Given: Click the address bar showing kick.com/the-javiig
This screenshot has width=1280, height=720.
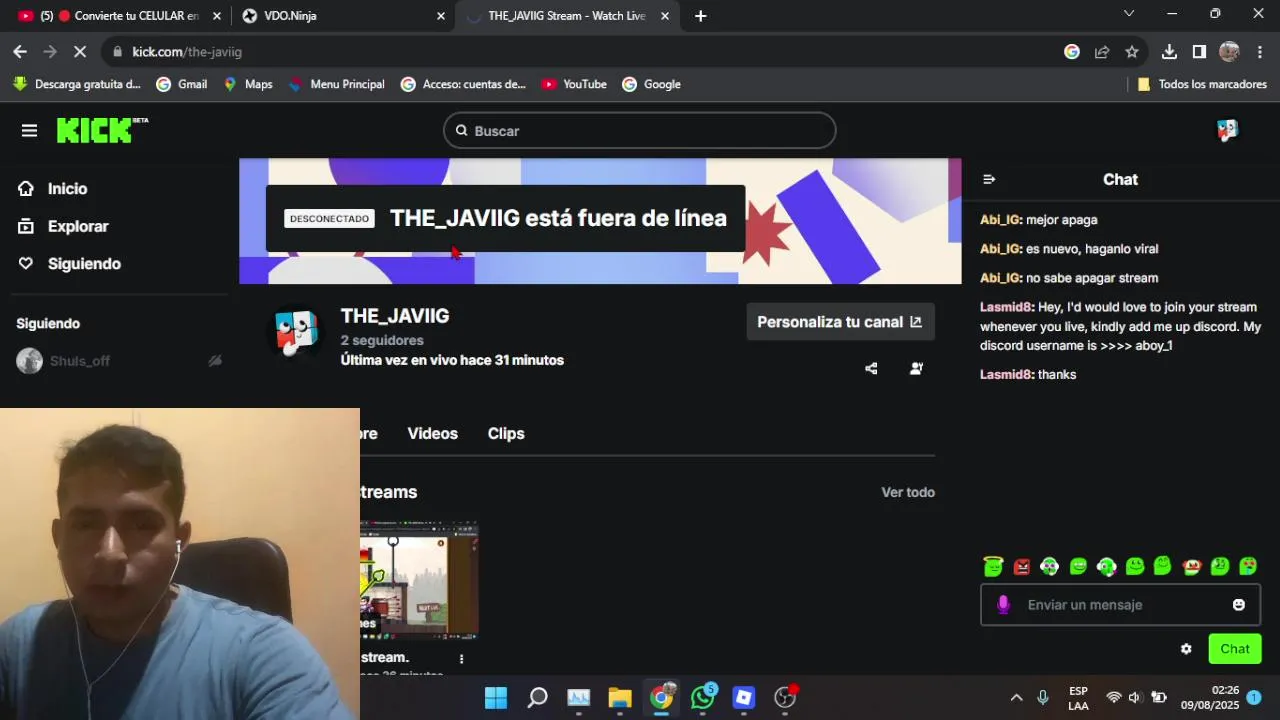Looking at the screenshot, I should 580,52.
